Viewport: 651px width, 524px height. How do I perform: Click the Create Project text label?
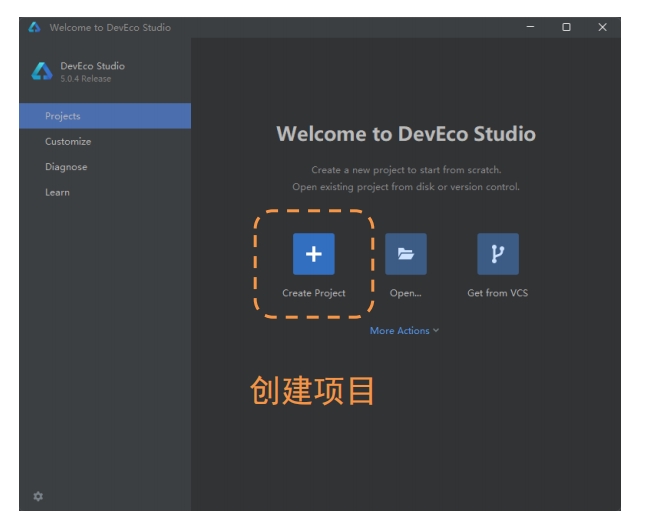tap(313, 293)
